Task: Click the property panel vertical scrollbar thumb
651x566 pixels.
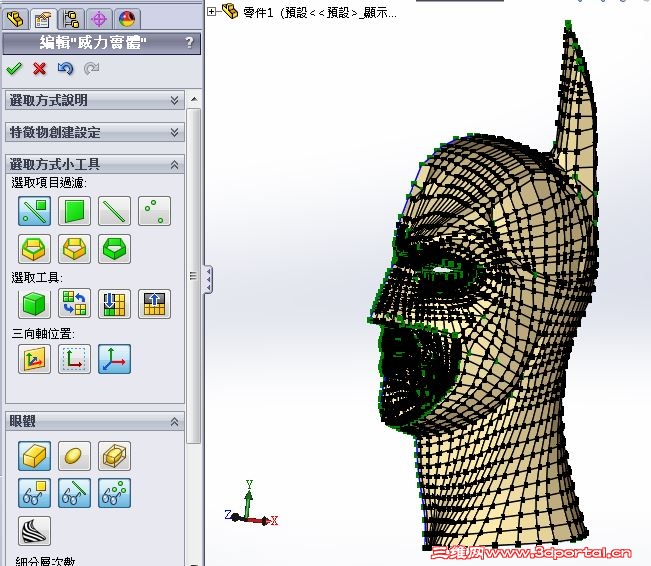Action: coord(194,276)
